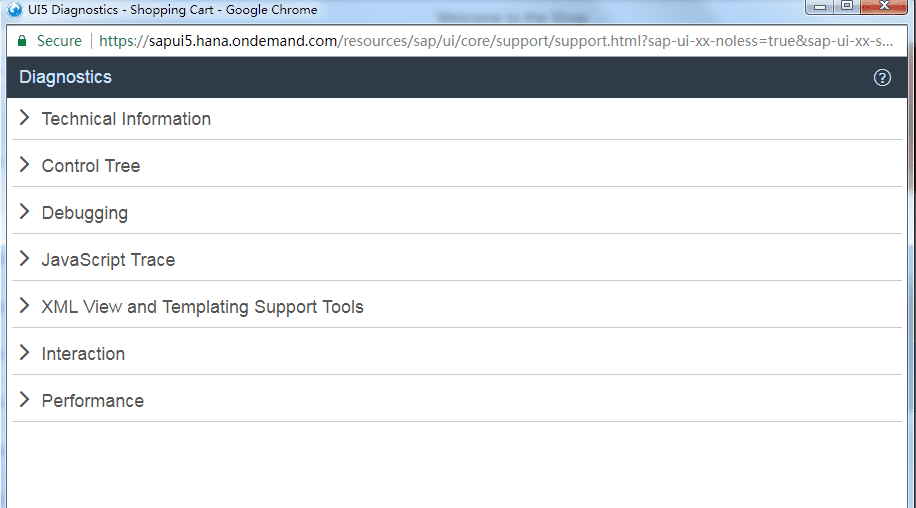Click the help question mark icon

click(882, 78)
